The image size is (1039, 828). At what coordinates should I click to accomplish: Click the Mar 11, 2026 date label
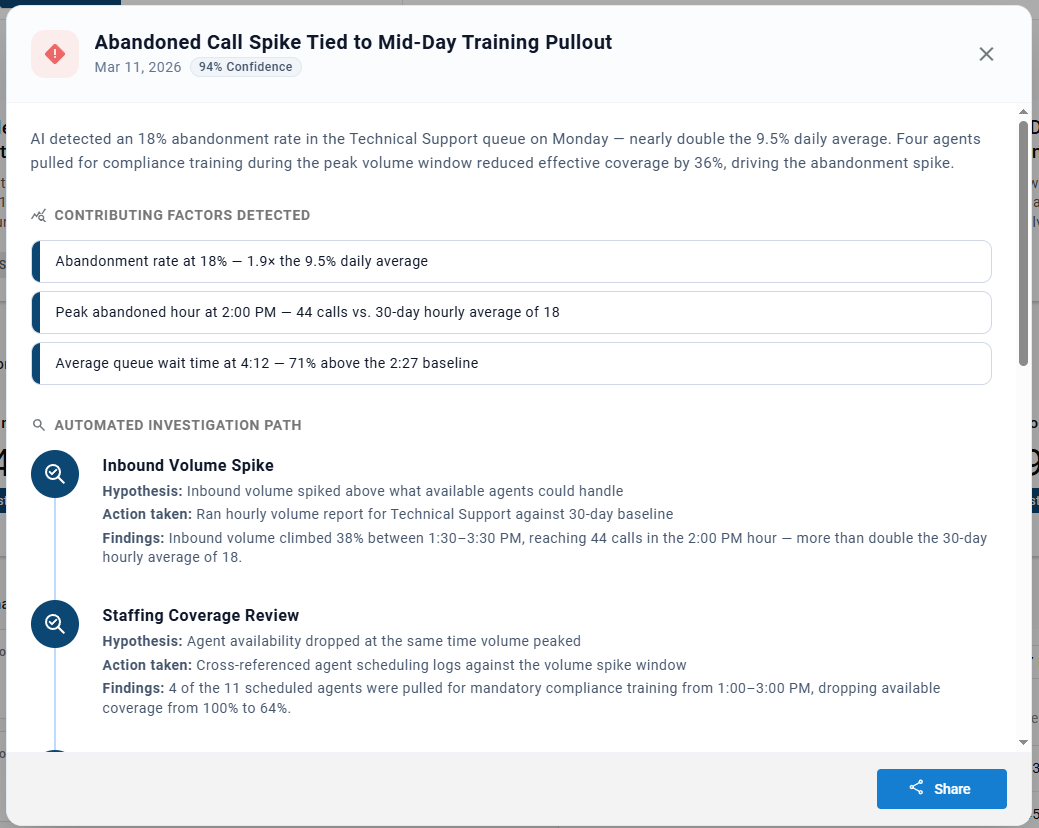point(138,67)
